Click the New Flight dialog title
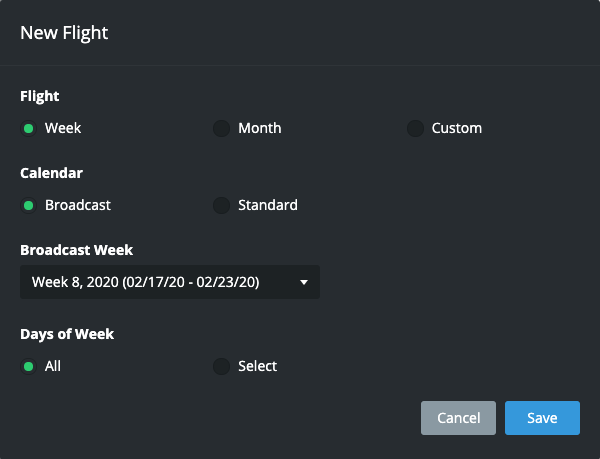 point(64,33)
